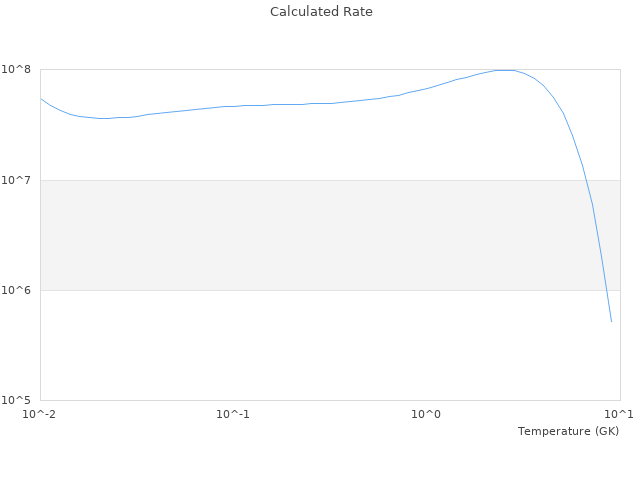The image size is (640, 480).
Task: Click the "Calculated Rate" chart title
Action: tap(320, 12)
